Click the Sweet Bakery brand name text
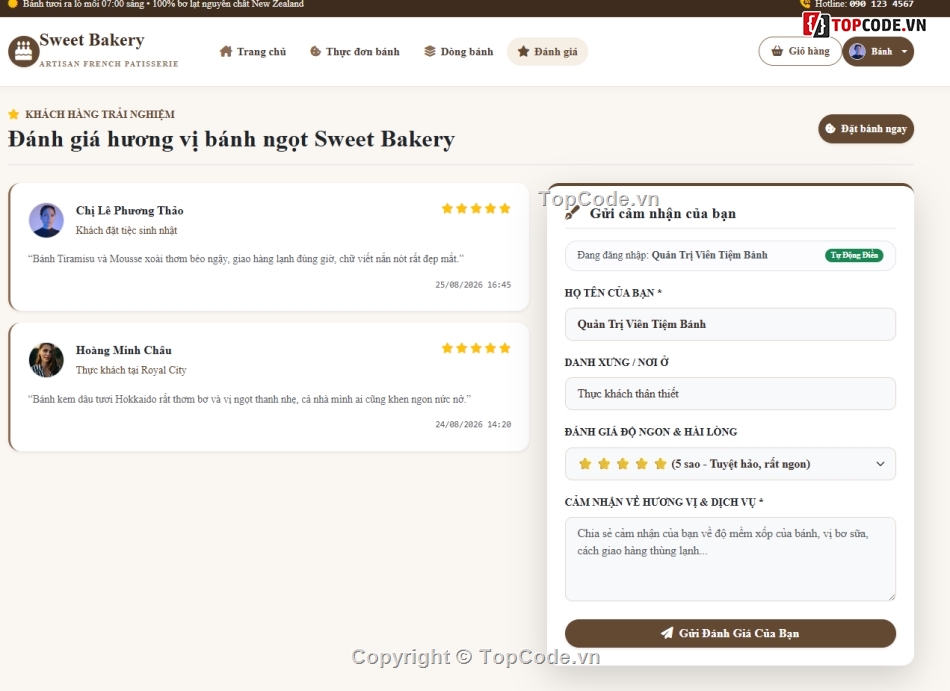Screen dimensions: 950x691 92,40
